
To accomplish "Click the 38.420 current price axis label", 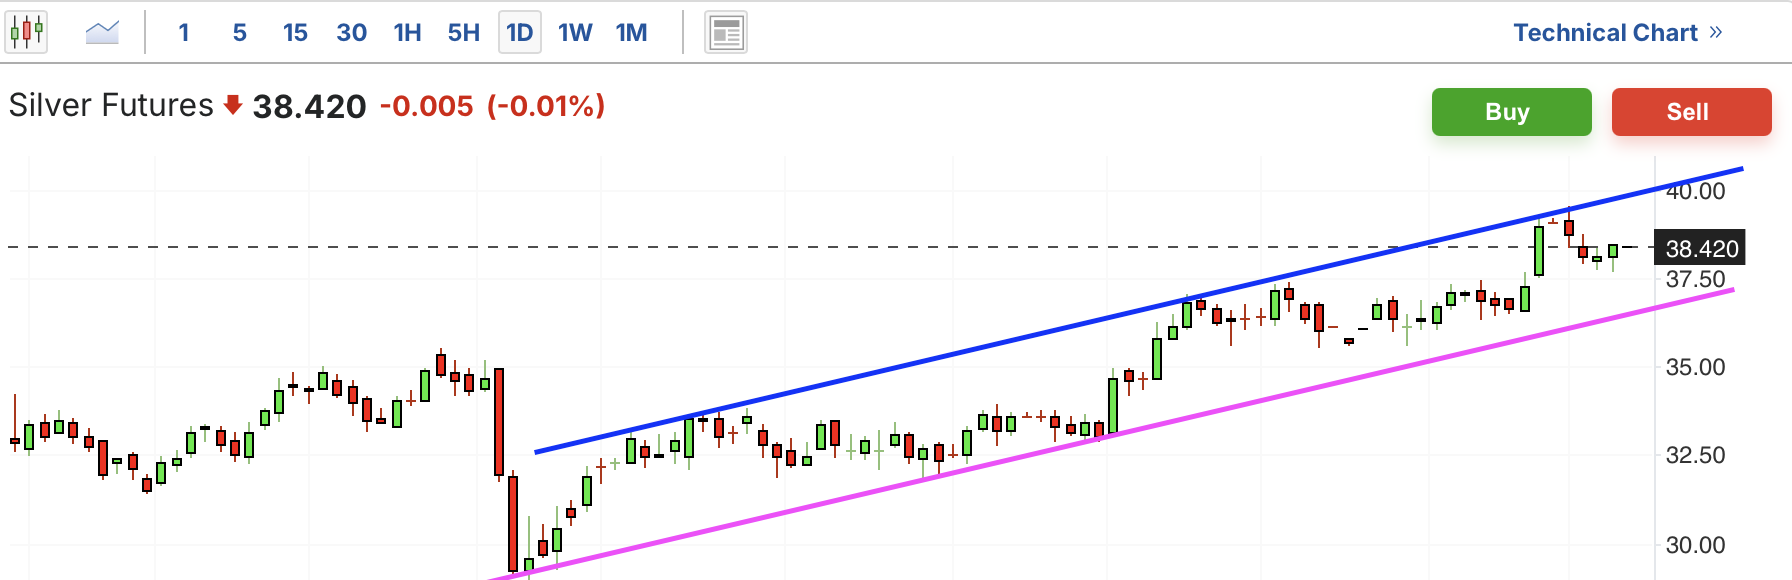I will [x=1700, y=249].
